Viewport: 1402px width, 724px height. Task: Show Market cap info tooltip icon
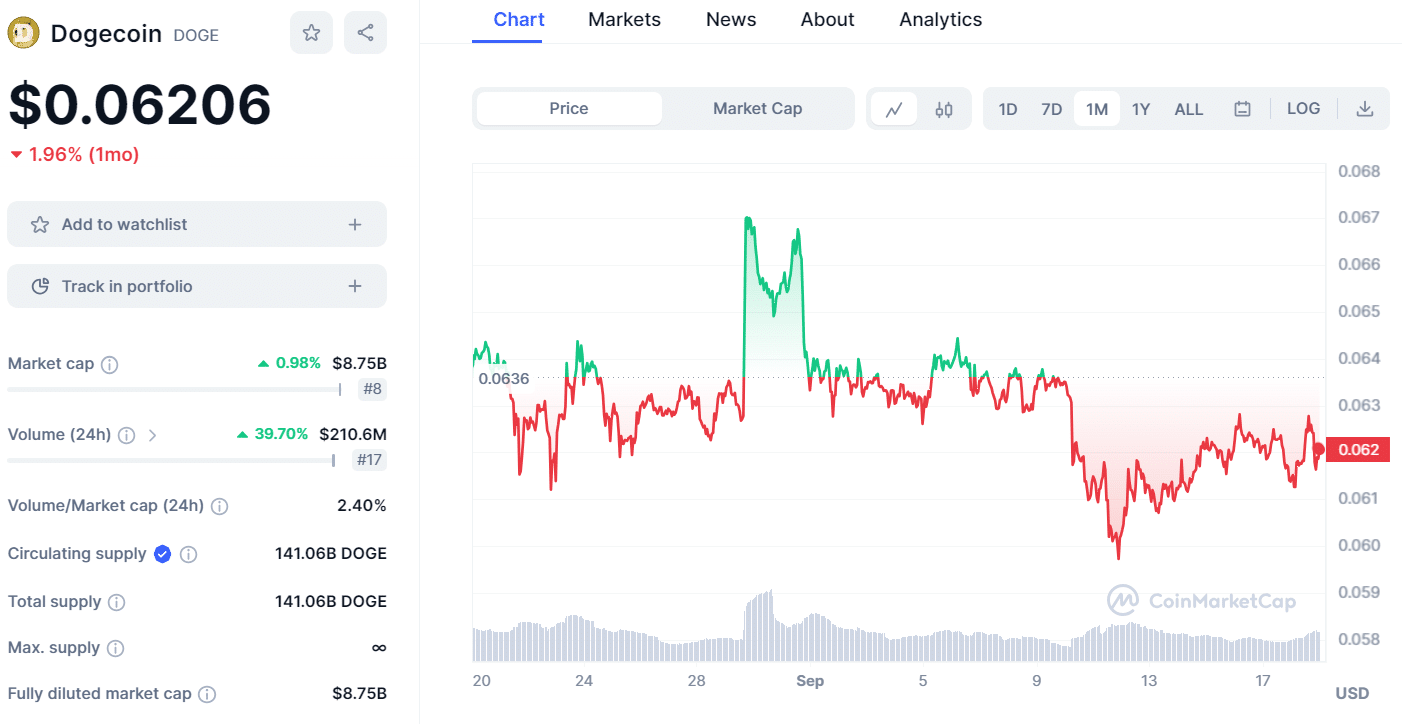[x=110, y=365]
